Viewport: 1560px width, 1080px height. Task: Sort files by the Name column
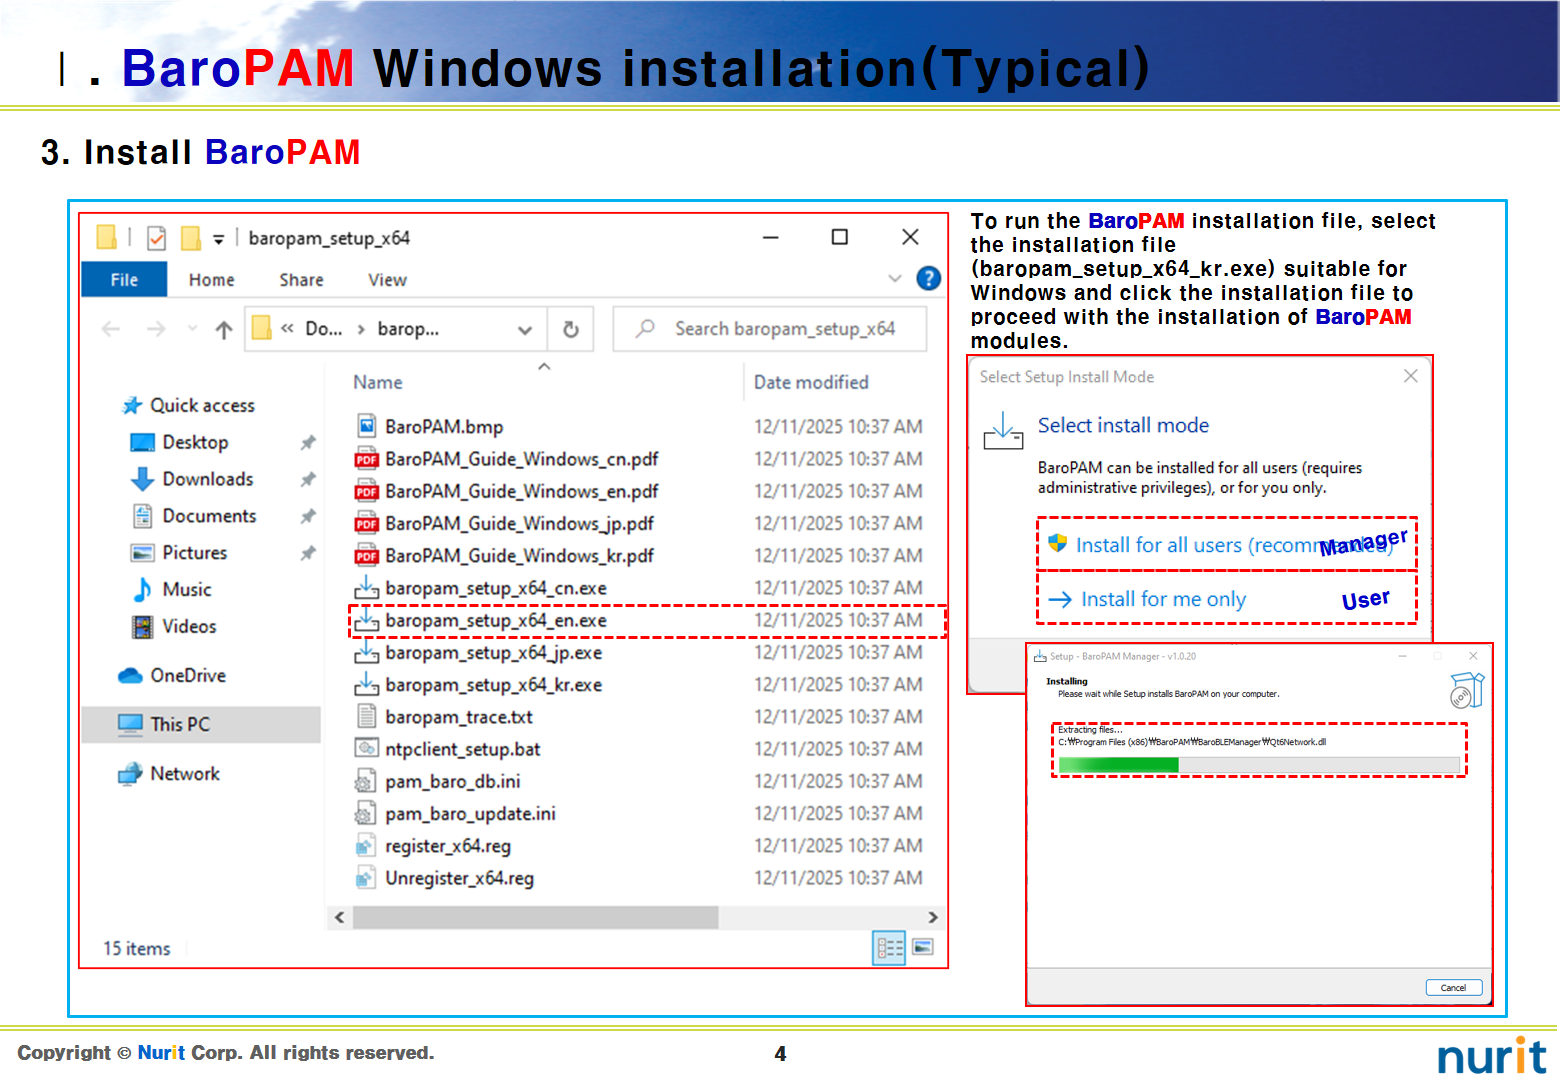[x=378, y=382]
